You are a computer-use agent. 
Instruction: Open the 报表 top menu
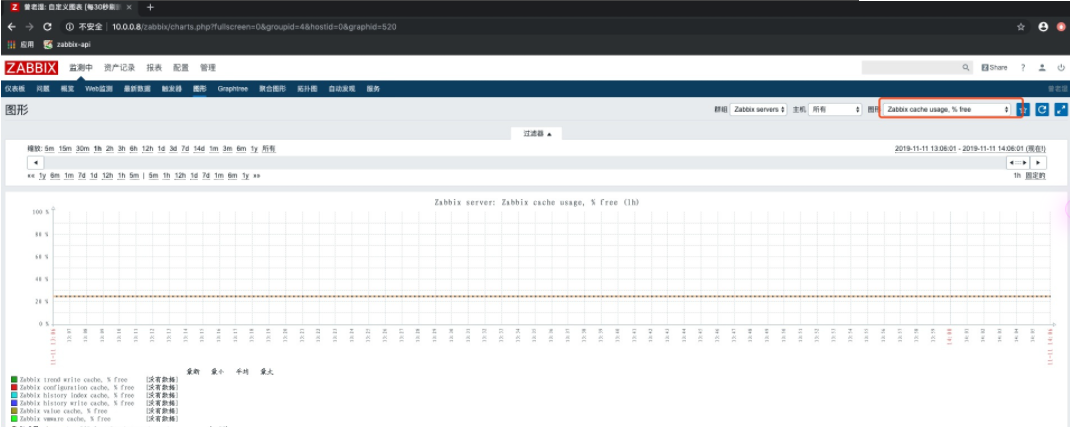[x=154, y=68]
